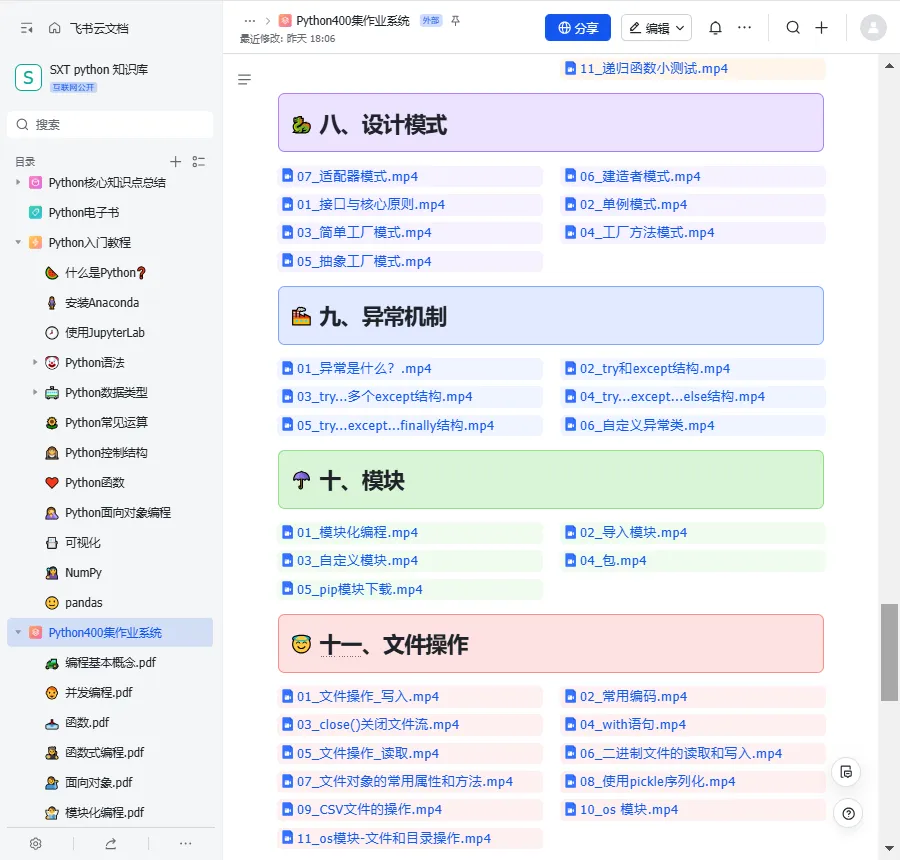Click the share arrow icon in sidebar footer
The height and width of the screenshot is (860, 900).
point(111,843)
